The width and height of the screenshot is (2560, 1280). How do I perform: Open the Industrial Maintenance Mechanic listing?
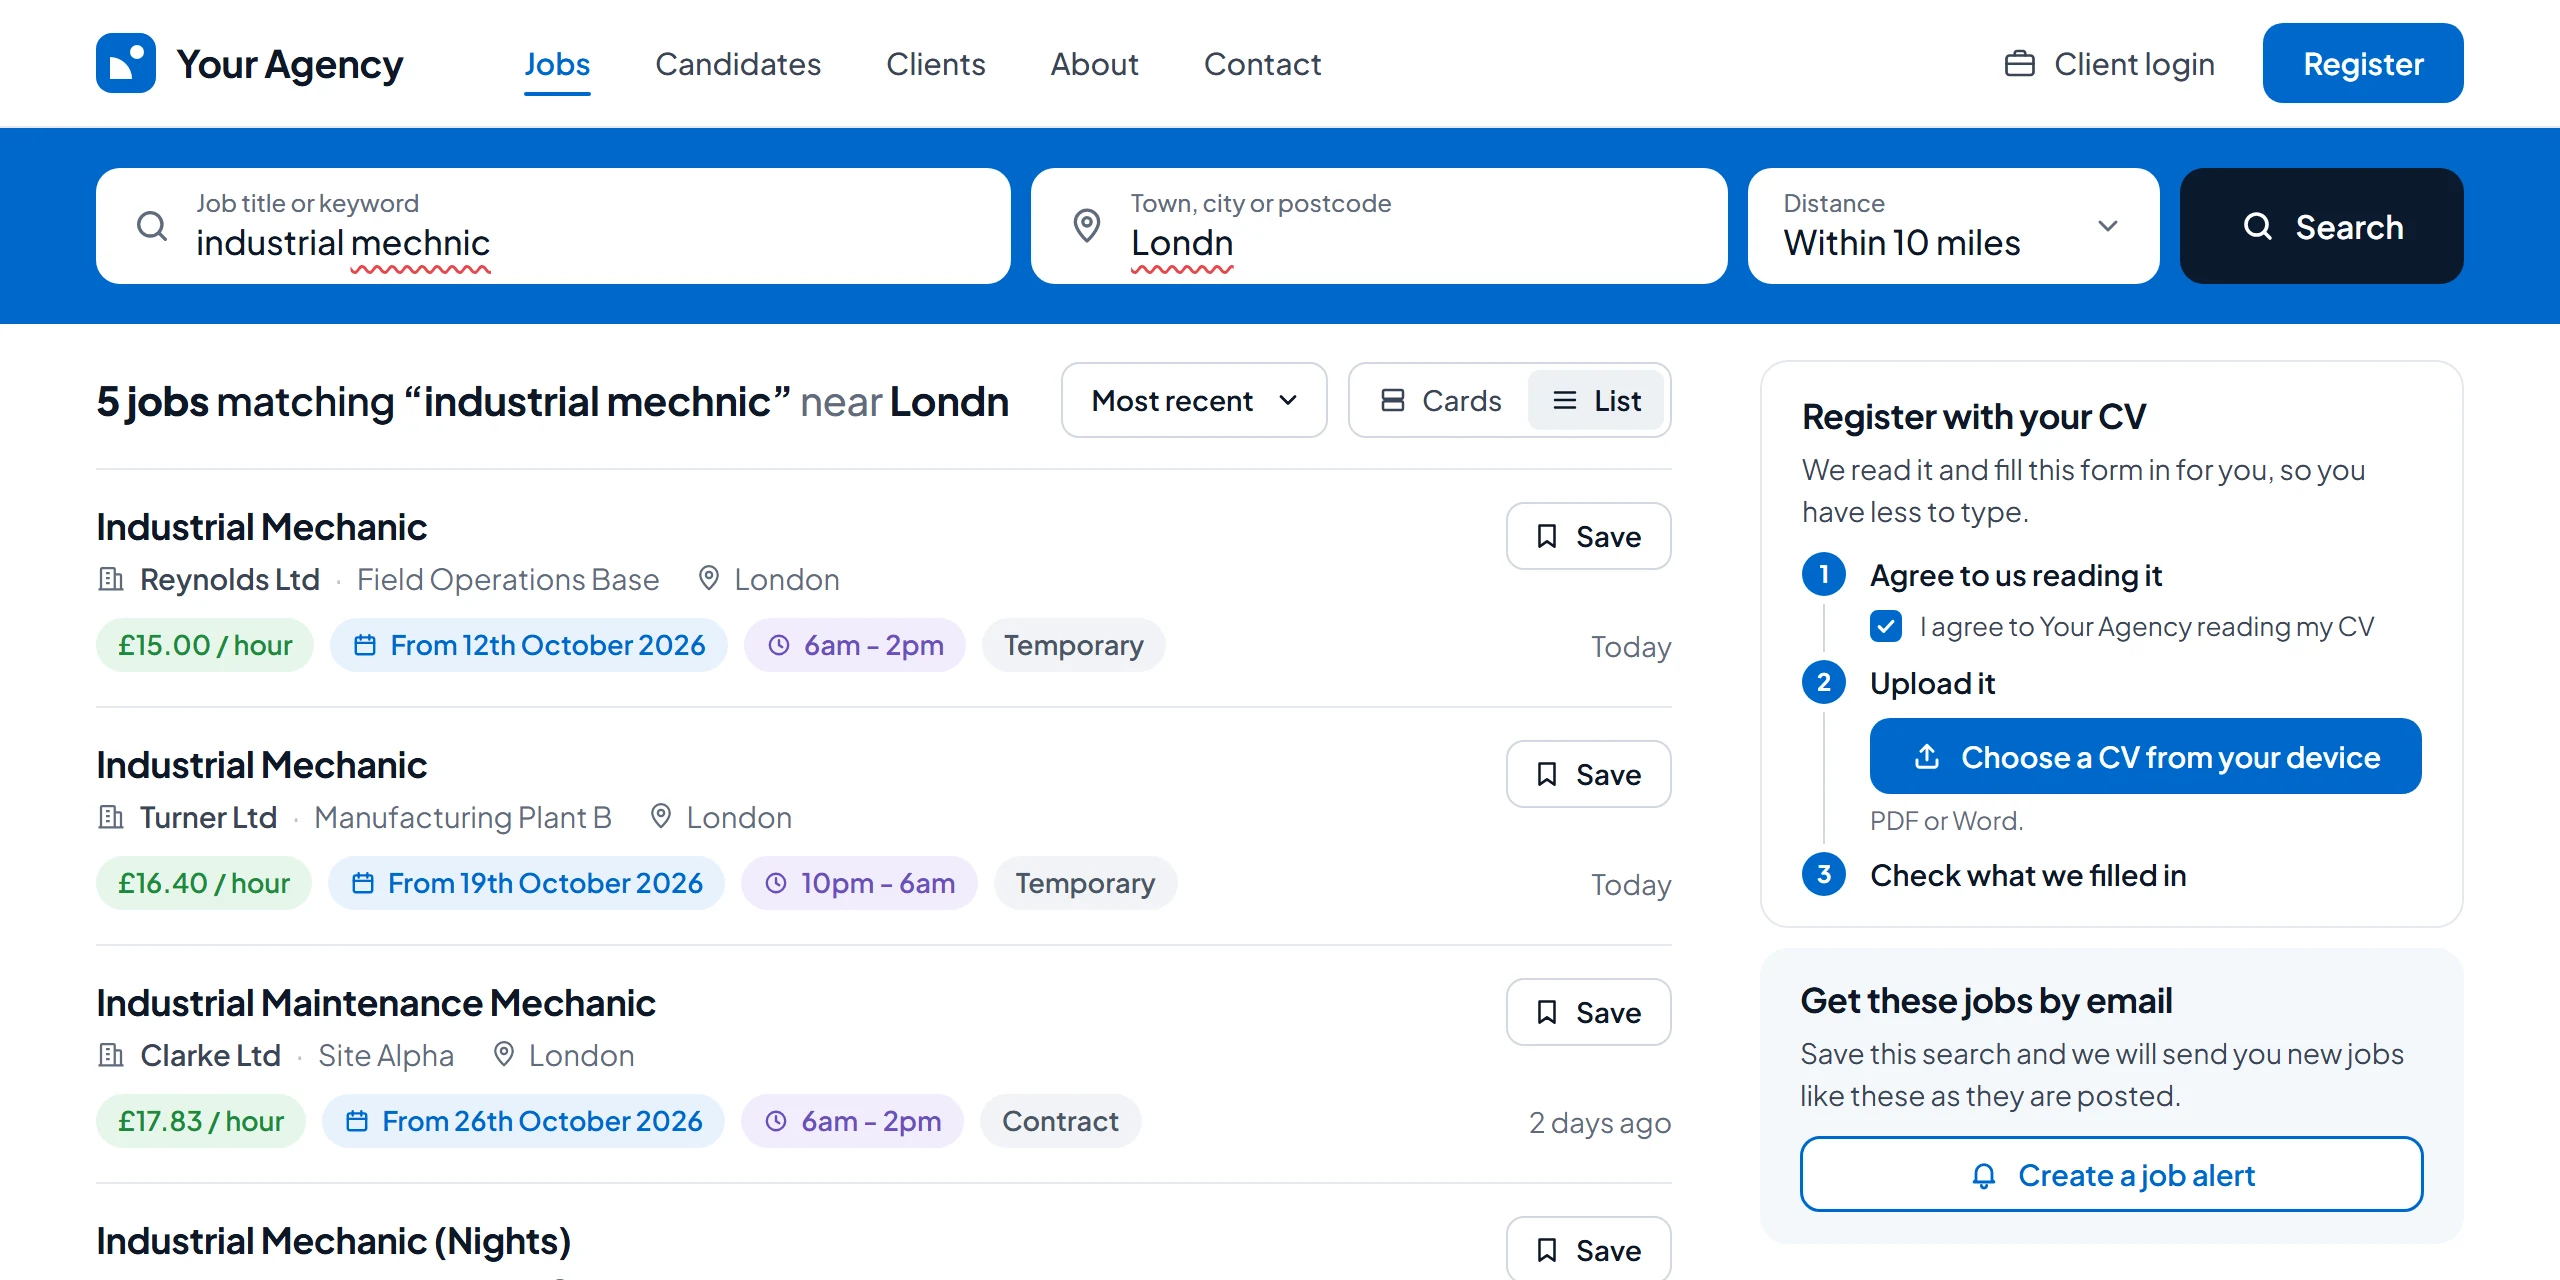[376, 1003]
